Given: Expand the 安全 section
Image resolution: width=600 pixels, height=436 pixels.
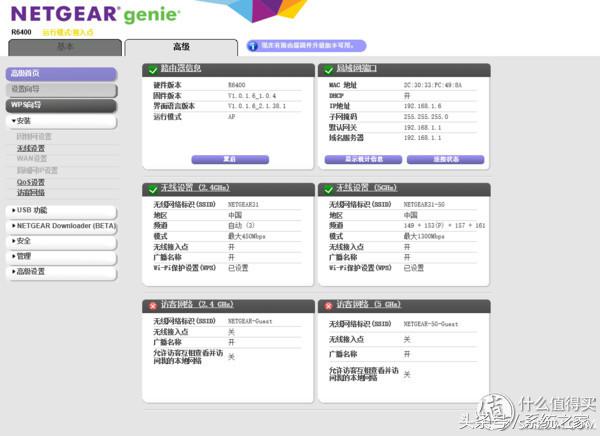Looking at the screenshot, I should click(x=61, y=241).
